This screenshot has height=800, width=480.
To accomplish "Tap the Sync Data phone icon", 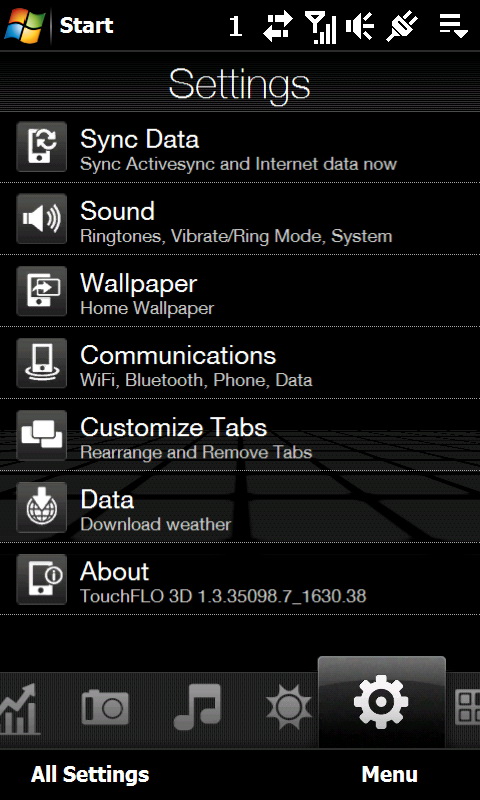I will [41, 146].
